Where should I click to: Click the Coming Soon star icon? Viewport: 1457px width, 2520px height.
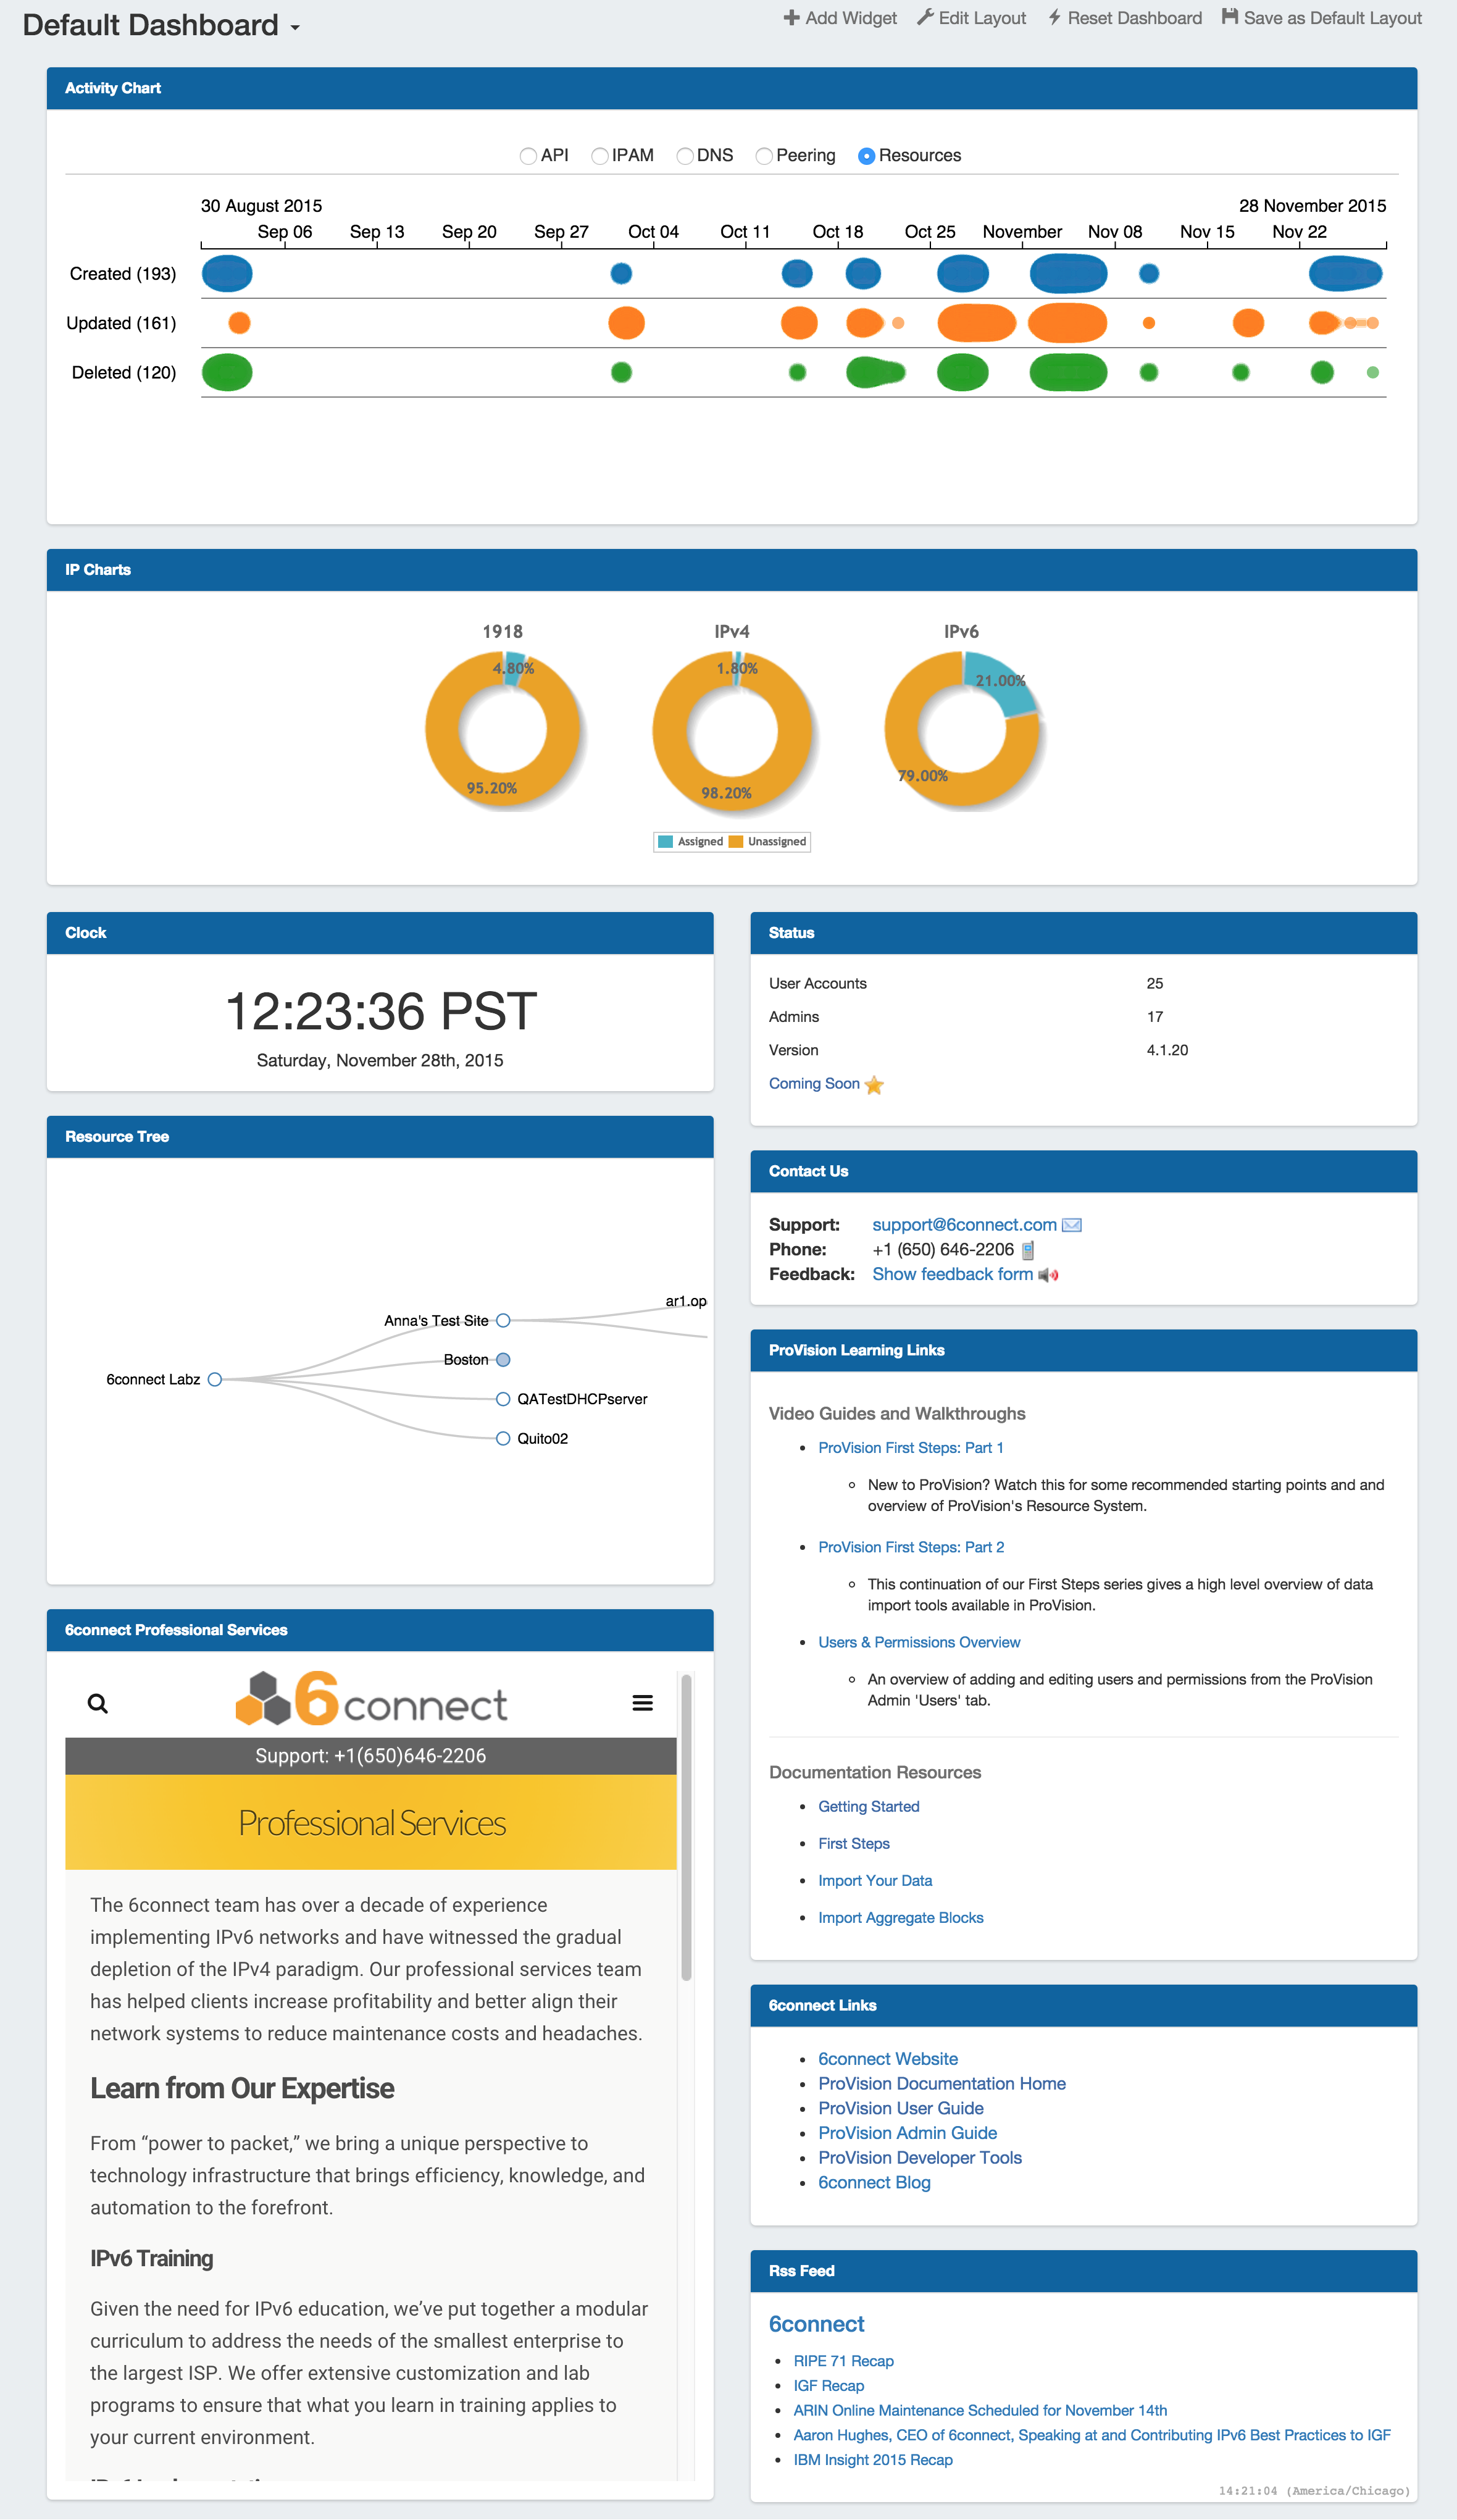click(874, 1085)
